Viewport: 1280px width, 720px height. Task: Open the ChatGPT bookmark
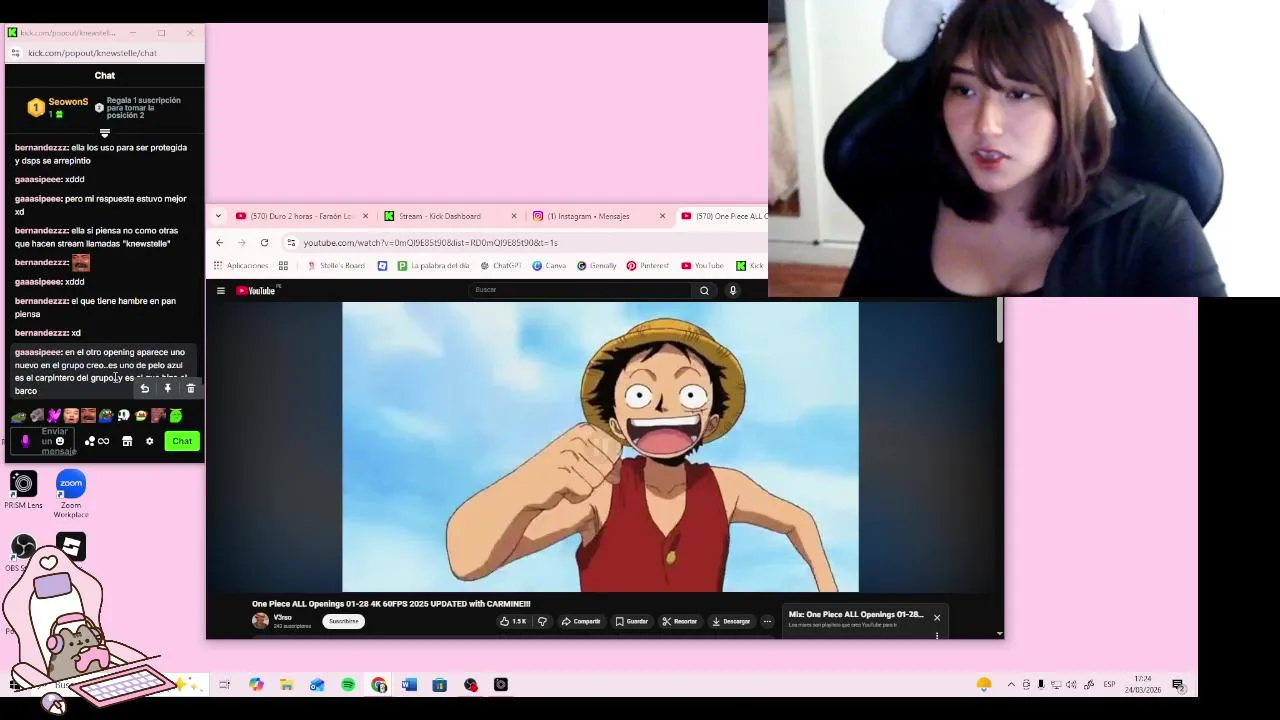(x=501, y=266)
